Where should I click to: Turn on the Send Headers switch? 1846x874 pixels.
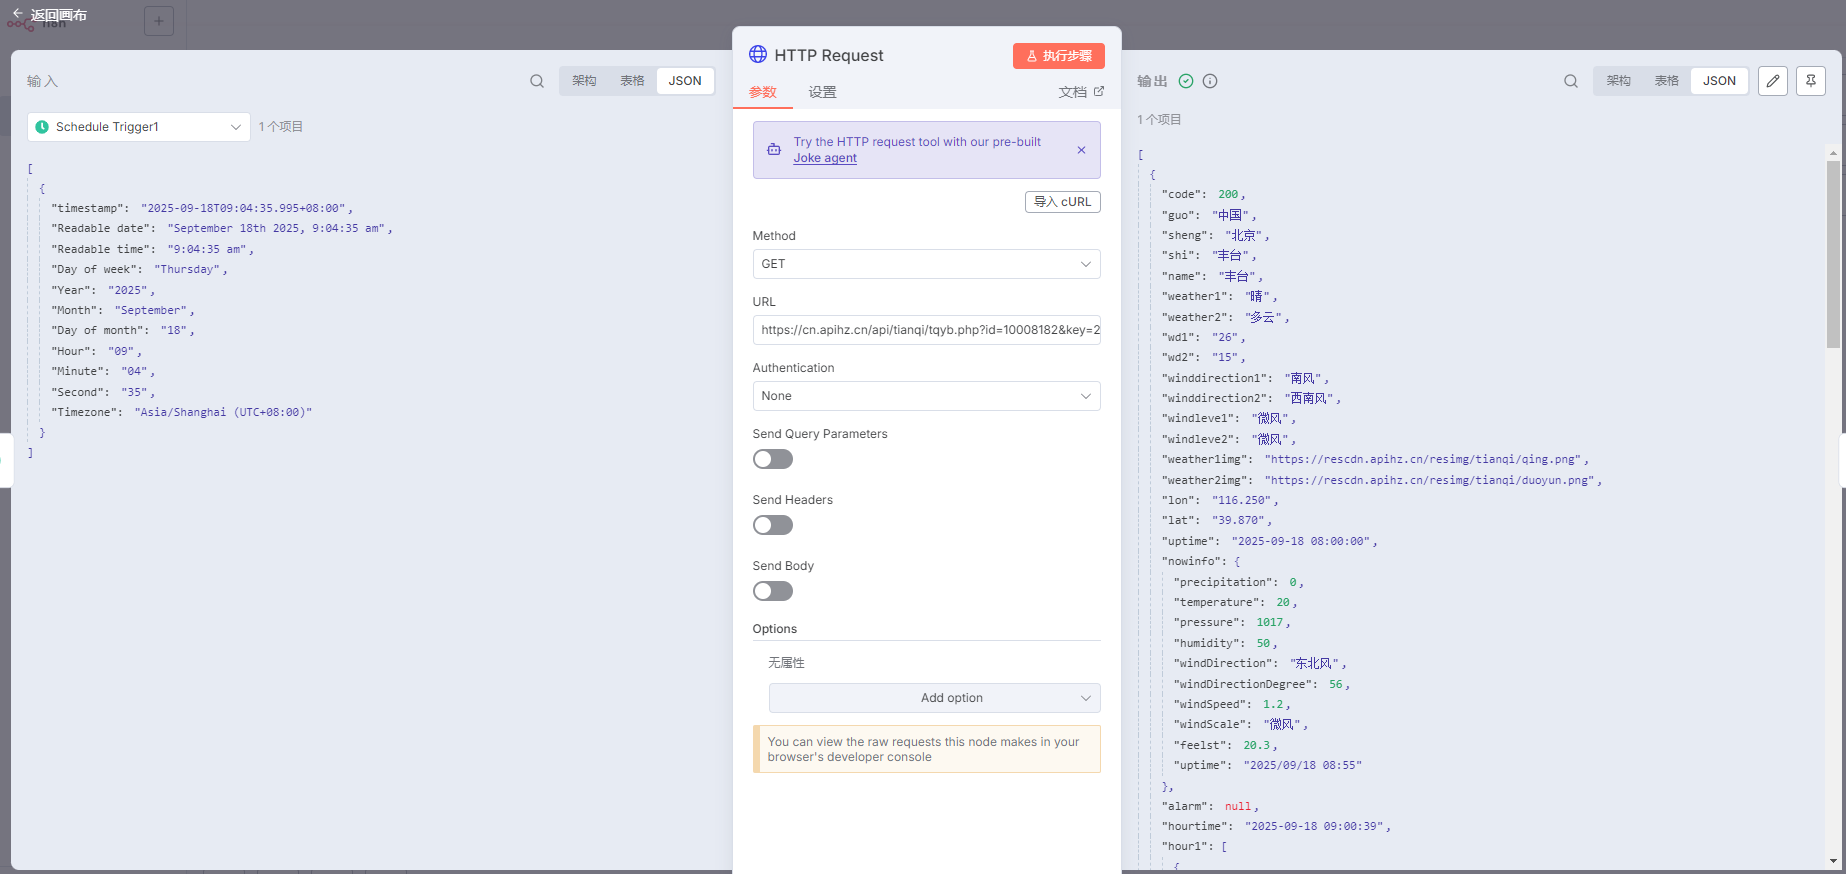click(x=773, y=525)
